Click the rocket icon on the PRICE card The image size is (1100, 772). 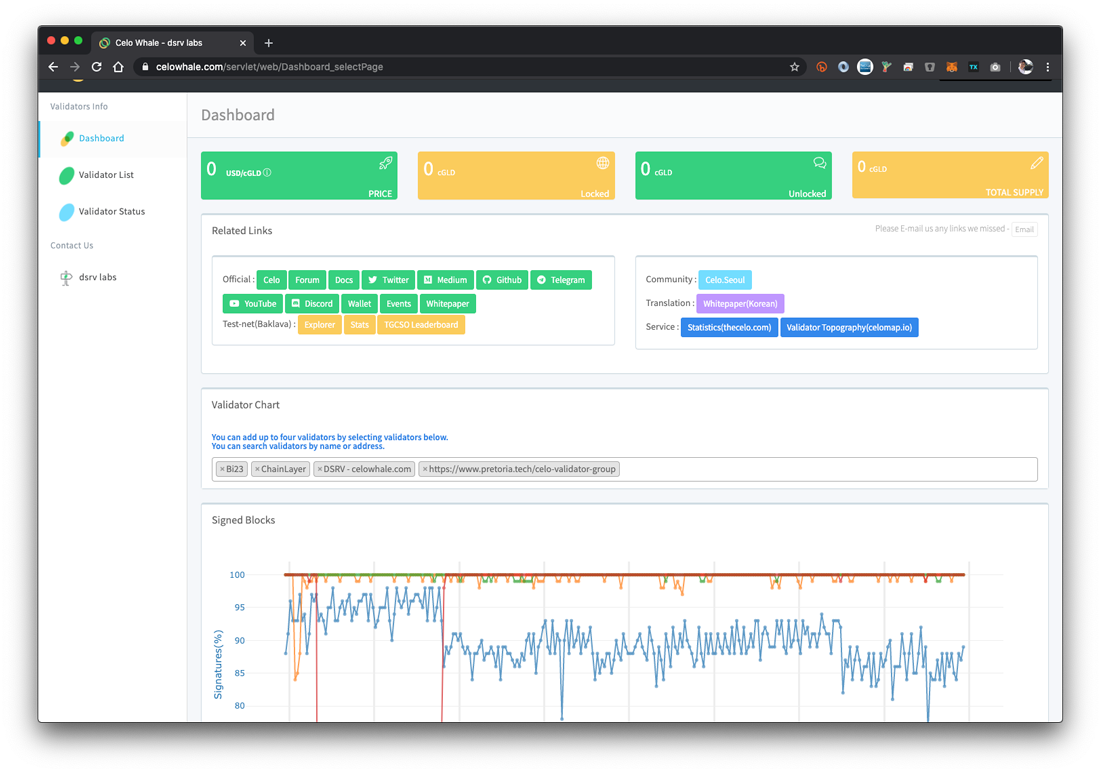click(x=386, y=164)
